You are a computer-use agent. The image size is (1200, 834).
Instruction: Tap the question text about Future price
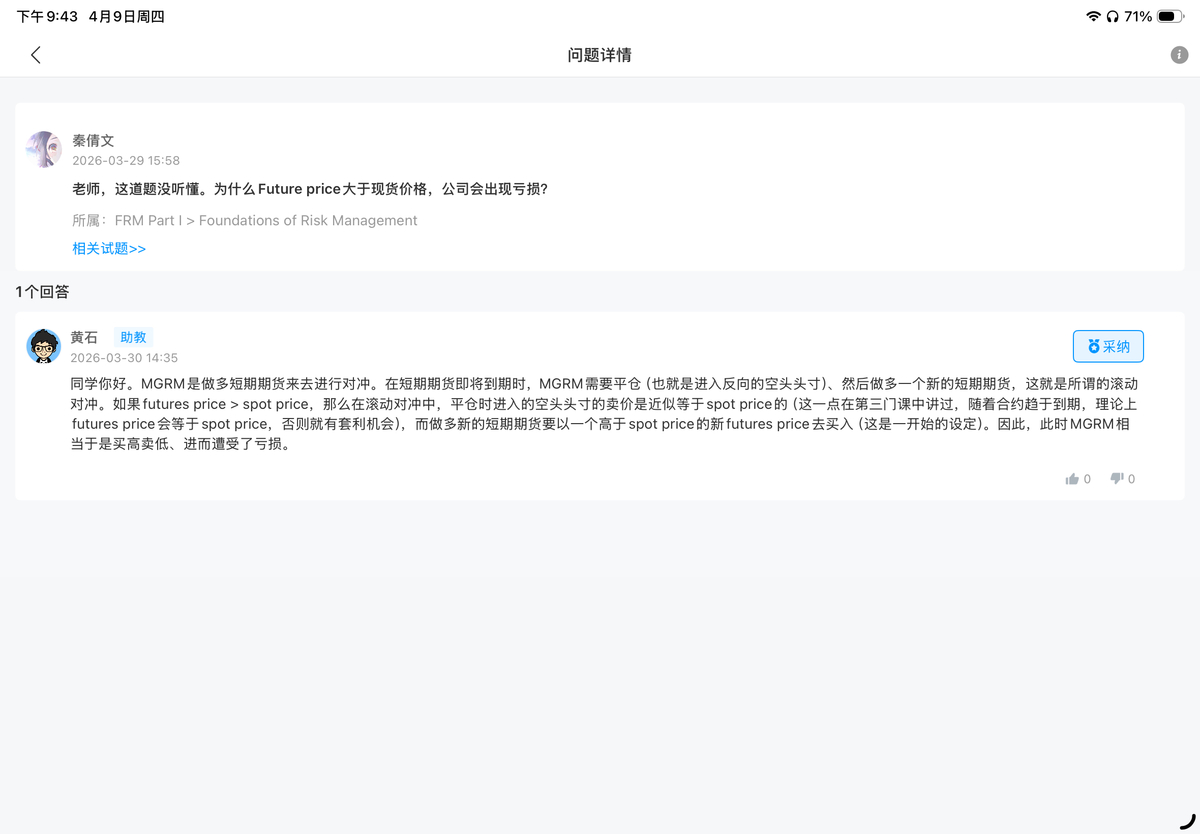click(x=310, y=189)
